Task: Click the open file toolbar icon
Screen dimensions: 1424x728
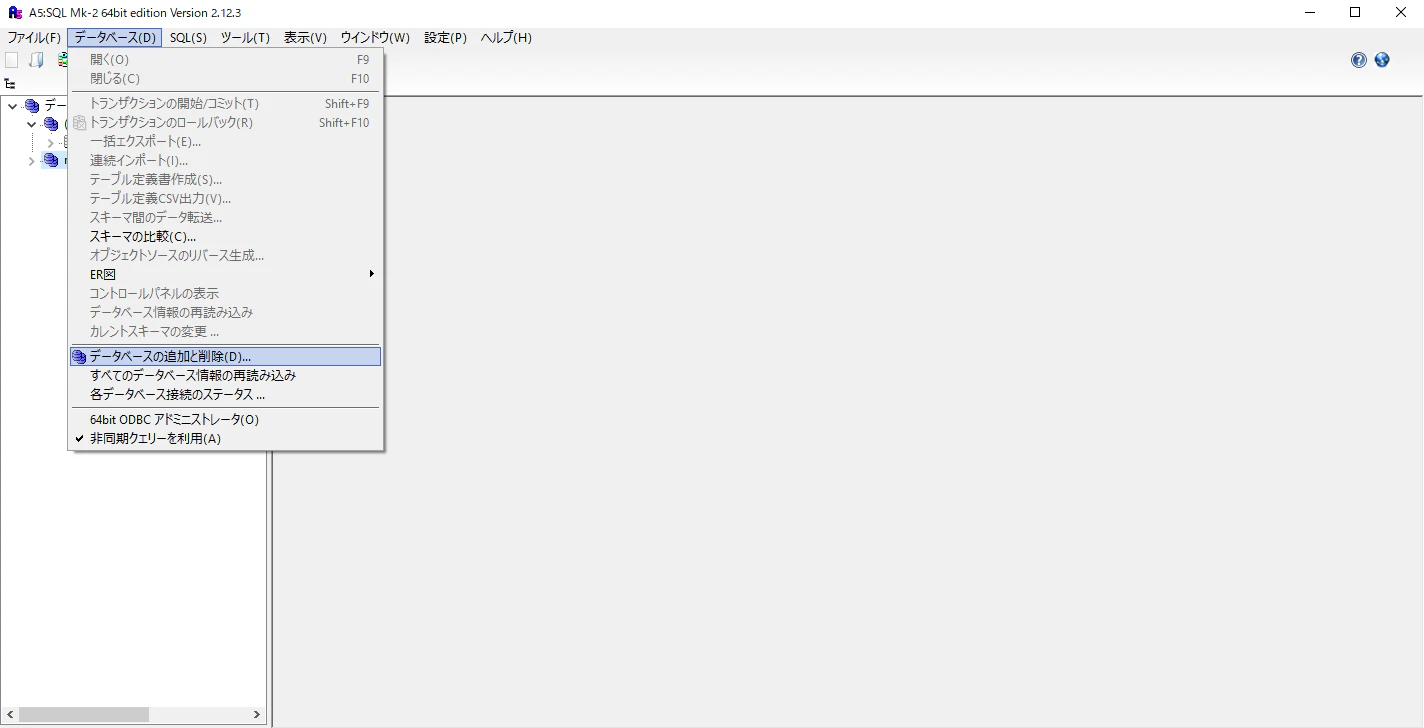Action: pos(36,60)
